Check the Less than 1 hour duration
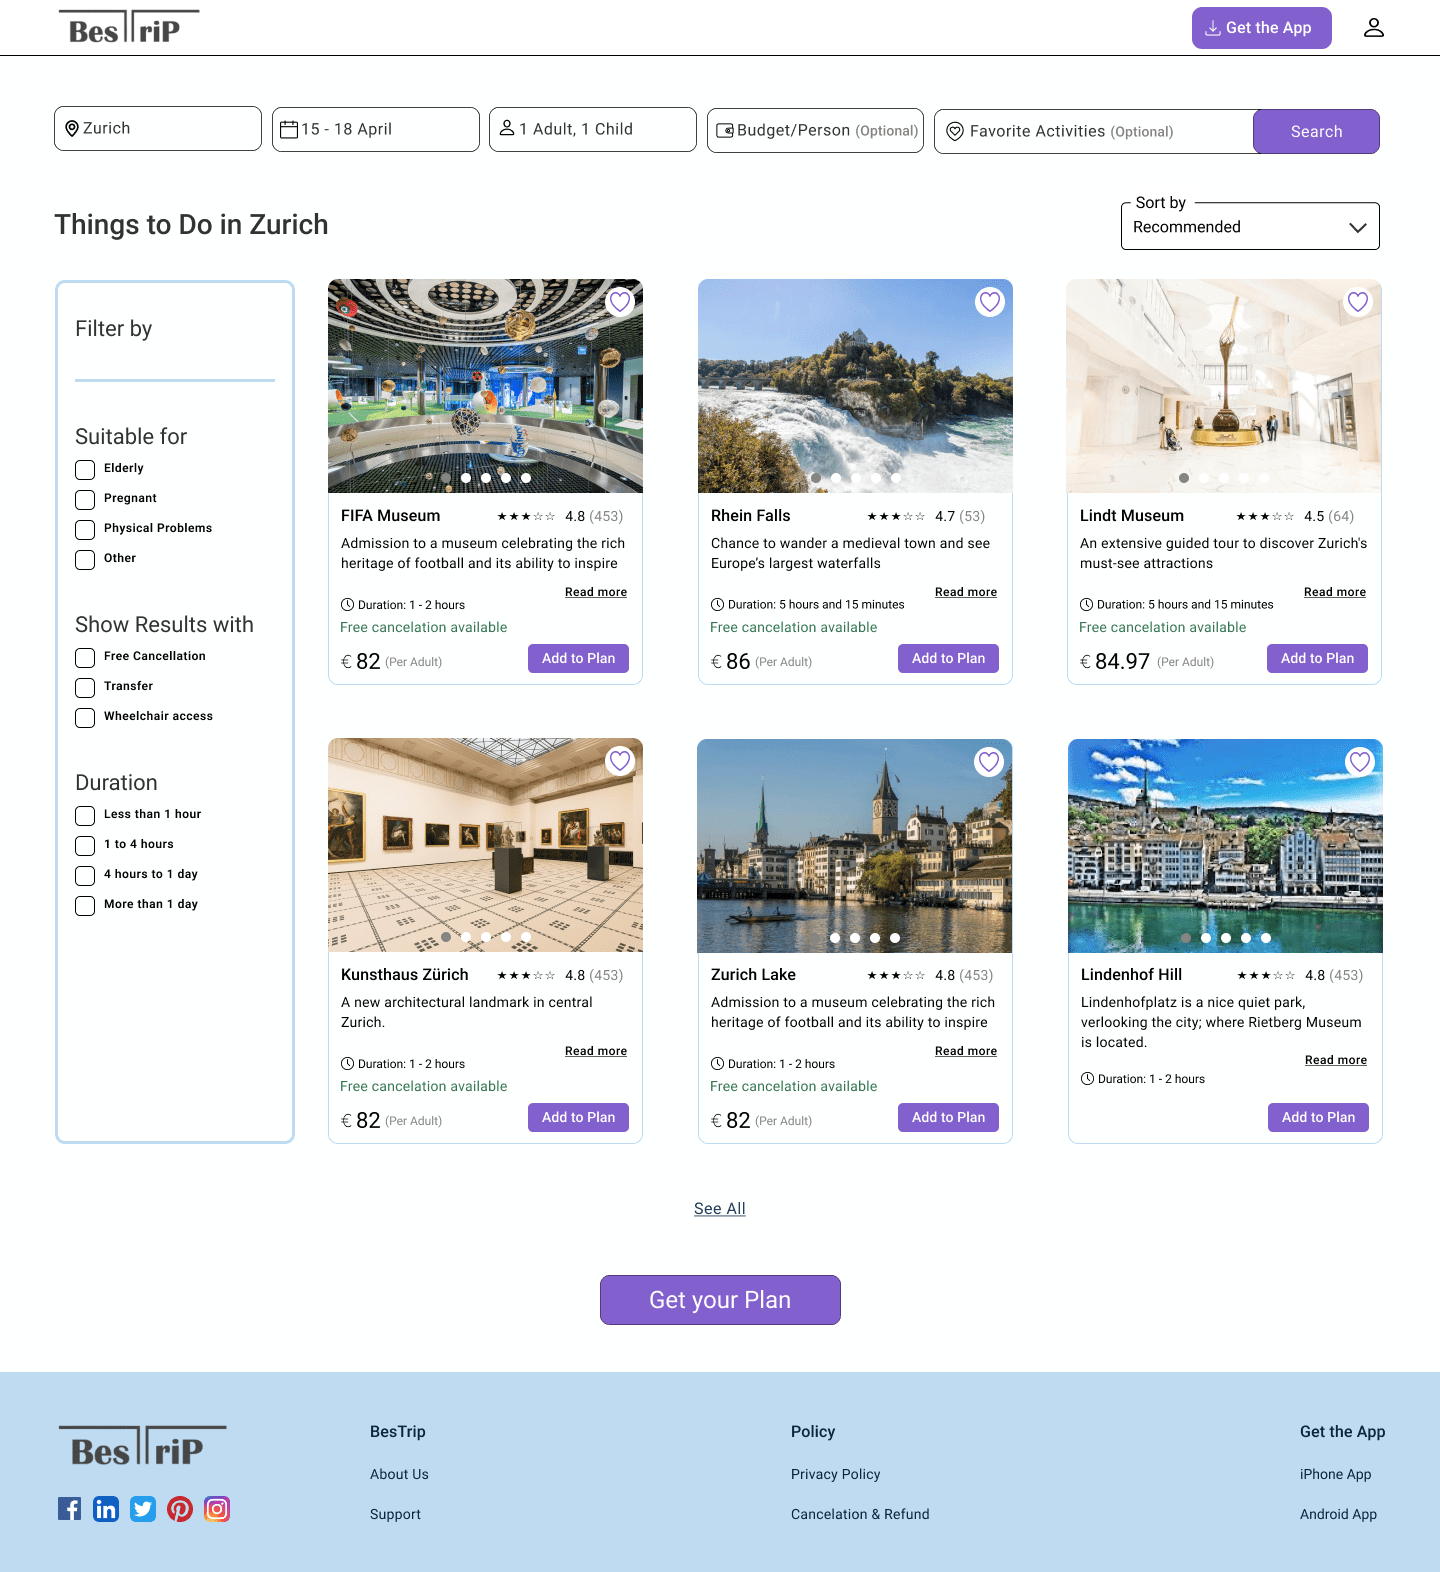Image resolution: width=1440 pixels, height=1572 pixels. pos(85,816)
